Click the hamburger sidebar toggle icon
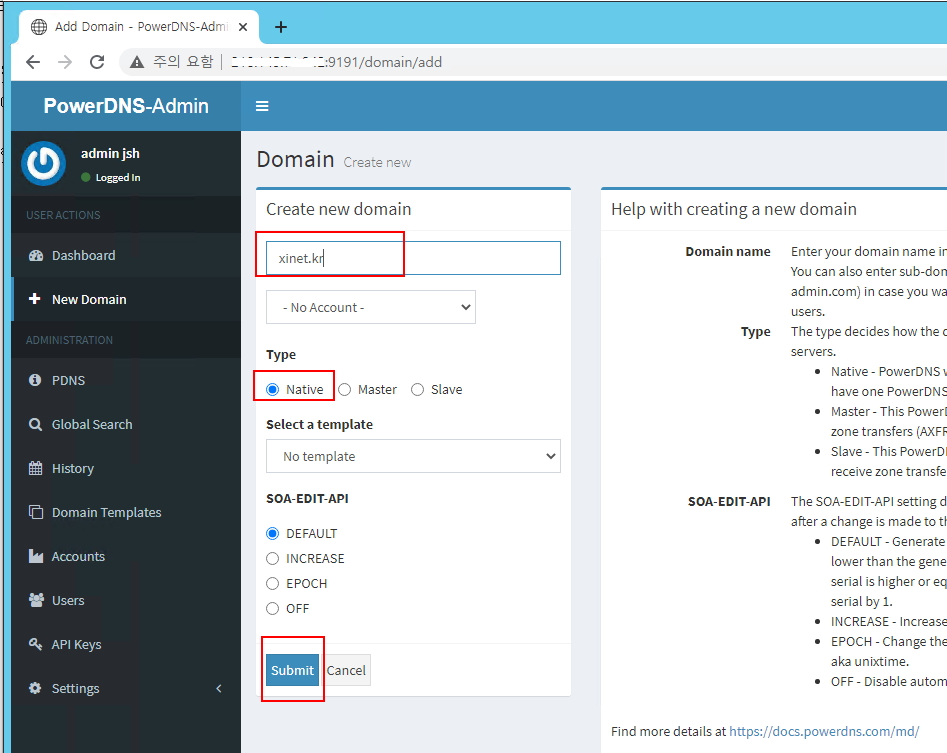The image size is (947, 753). tap(262, 106)
